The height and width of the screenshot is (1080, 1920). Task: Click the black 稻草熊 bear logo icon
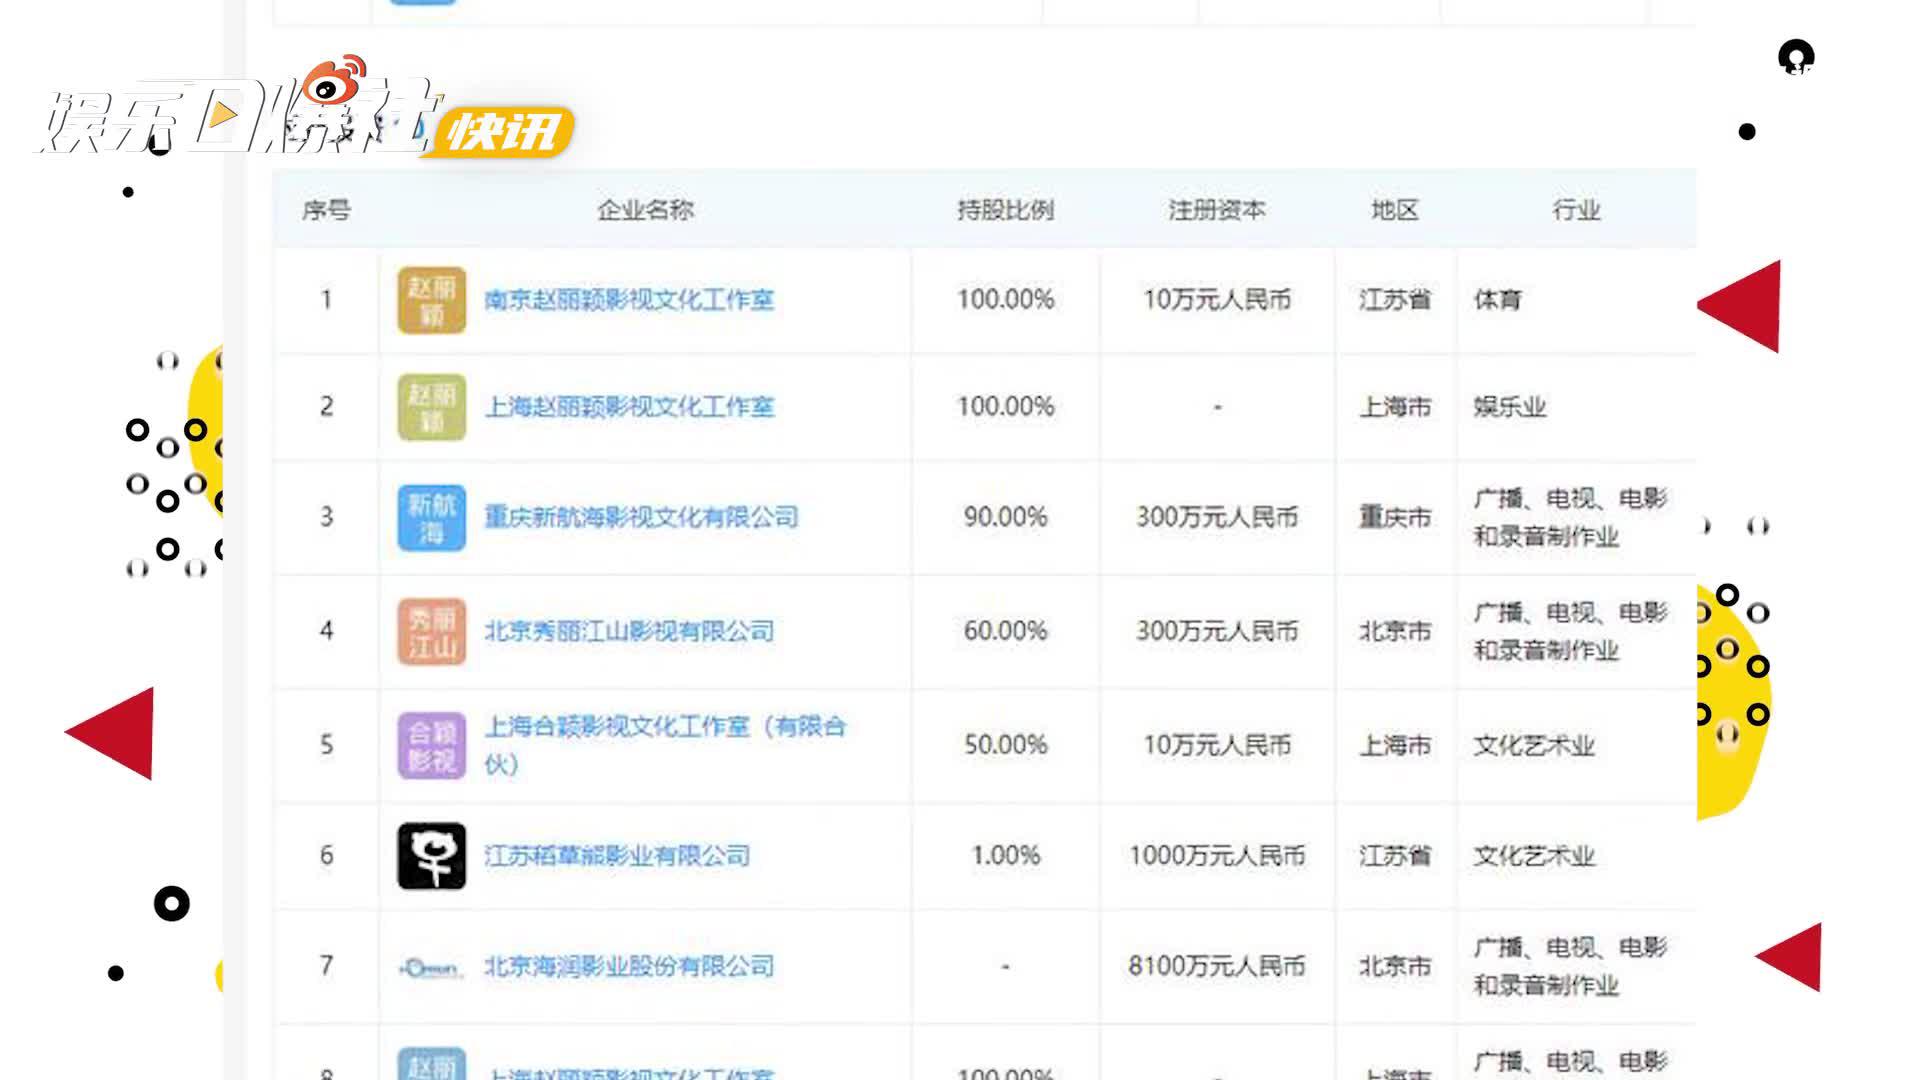(431, 856)
